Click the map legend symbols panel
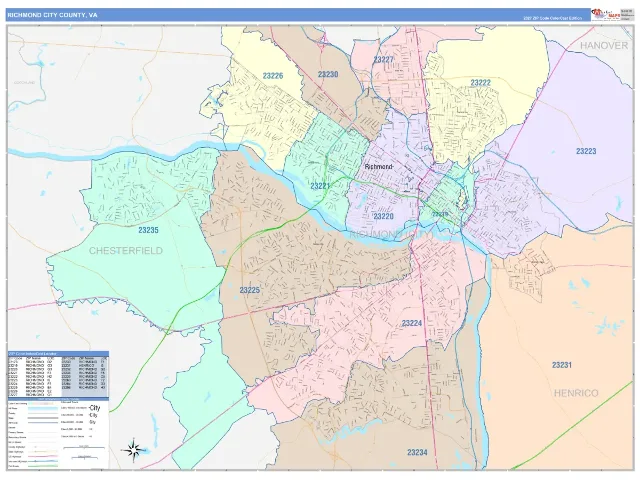Image resolution: width=640 pixels, height=480 pixels. click(x=58, y=434)
